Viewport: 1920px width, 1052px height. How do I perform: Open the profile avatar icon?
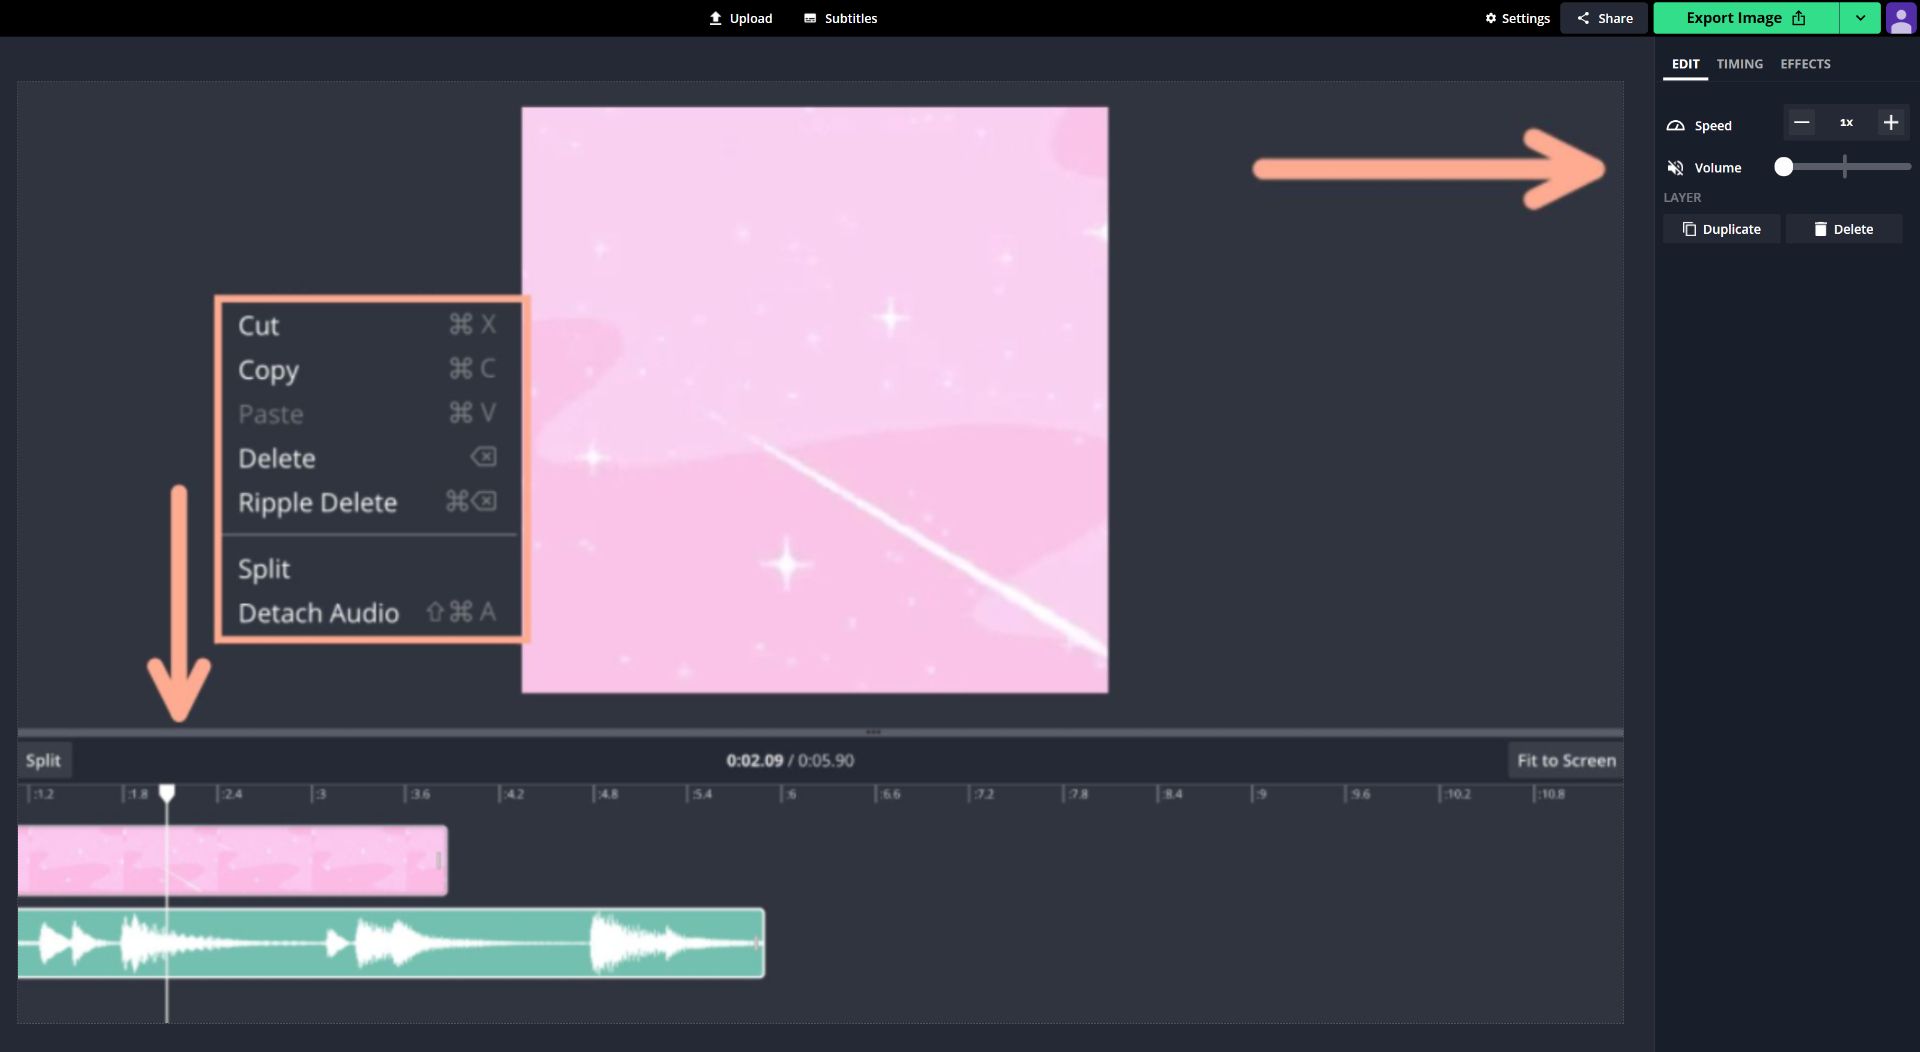click(1901, 18)
